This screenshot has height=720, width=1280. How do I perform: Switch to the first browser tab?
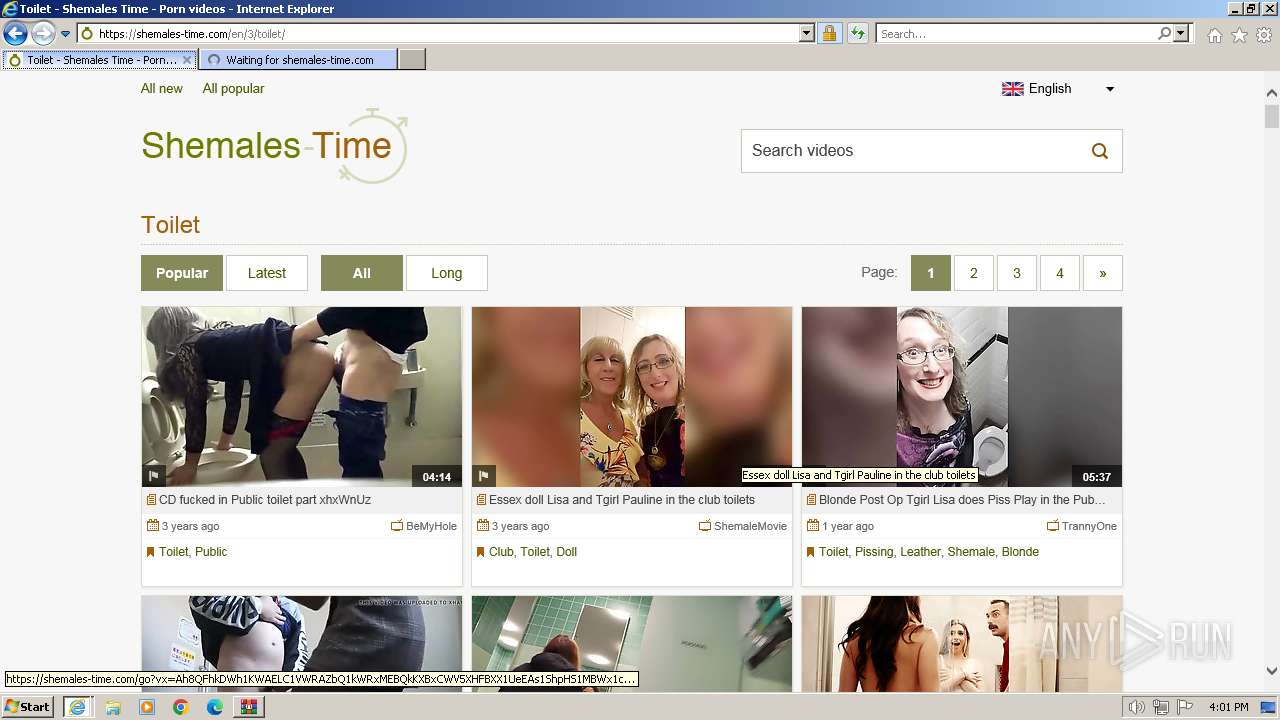tap(98, 60)
